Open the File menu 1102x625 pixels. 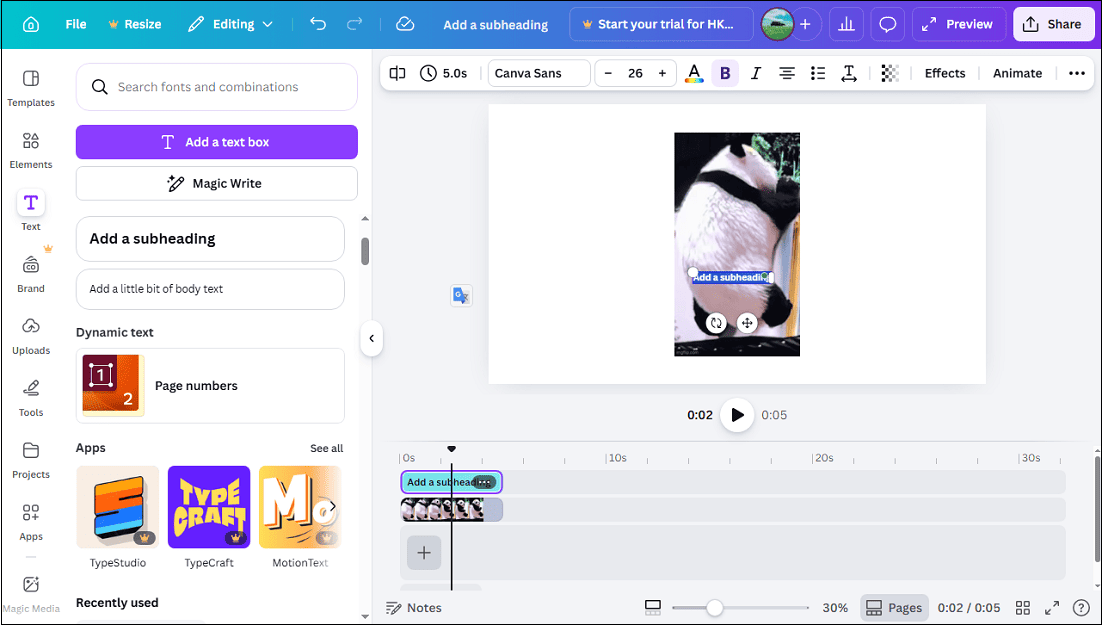click(x=75, y=23)
